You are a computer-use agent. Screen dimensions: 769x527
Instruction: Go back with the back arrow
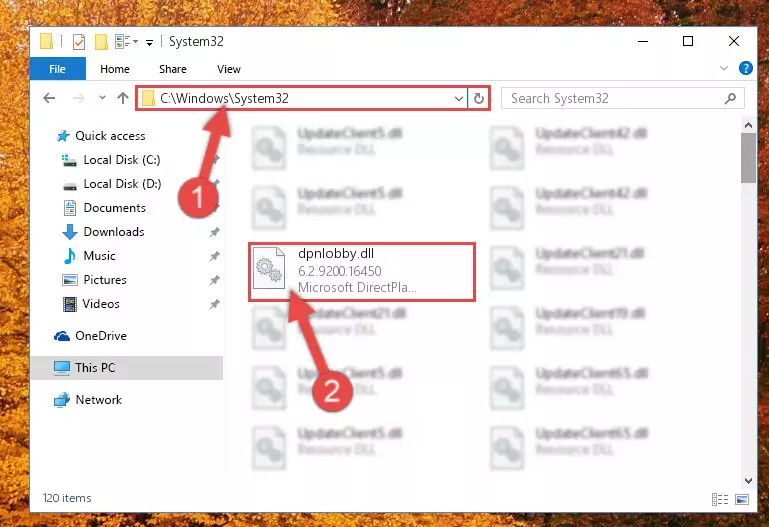(x=49, y=98)
